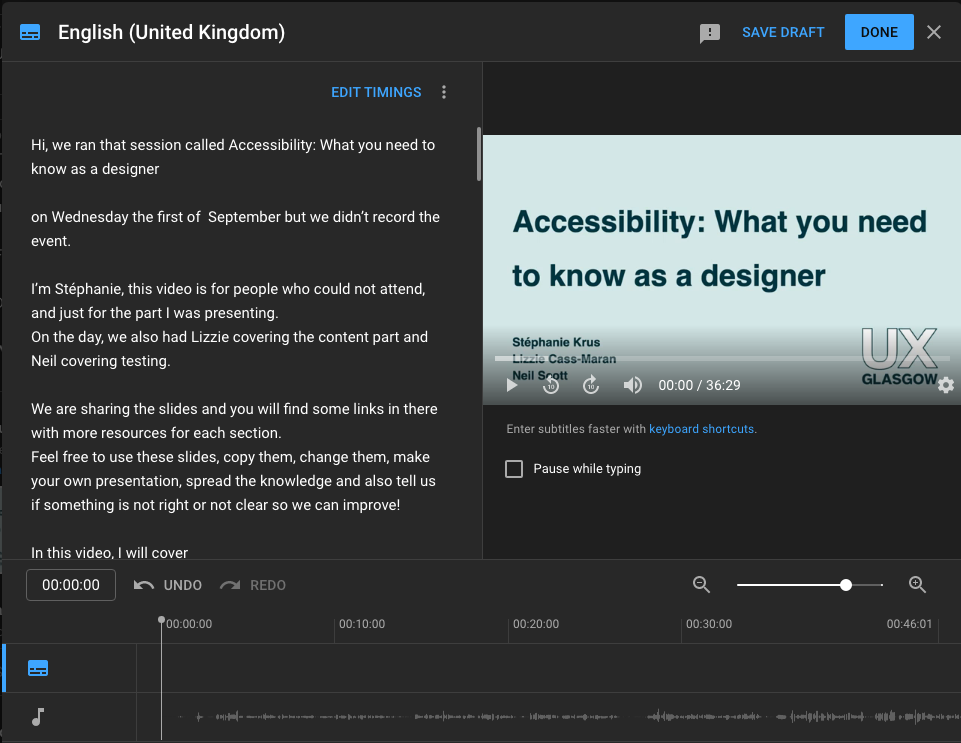Seek using the video progress bar

click(722, 359)
